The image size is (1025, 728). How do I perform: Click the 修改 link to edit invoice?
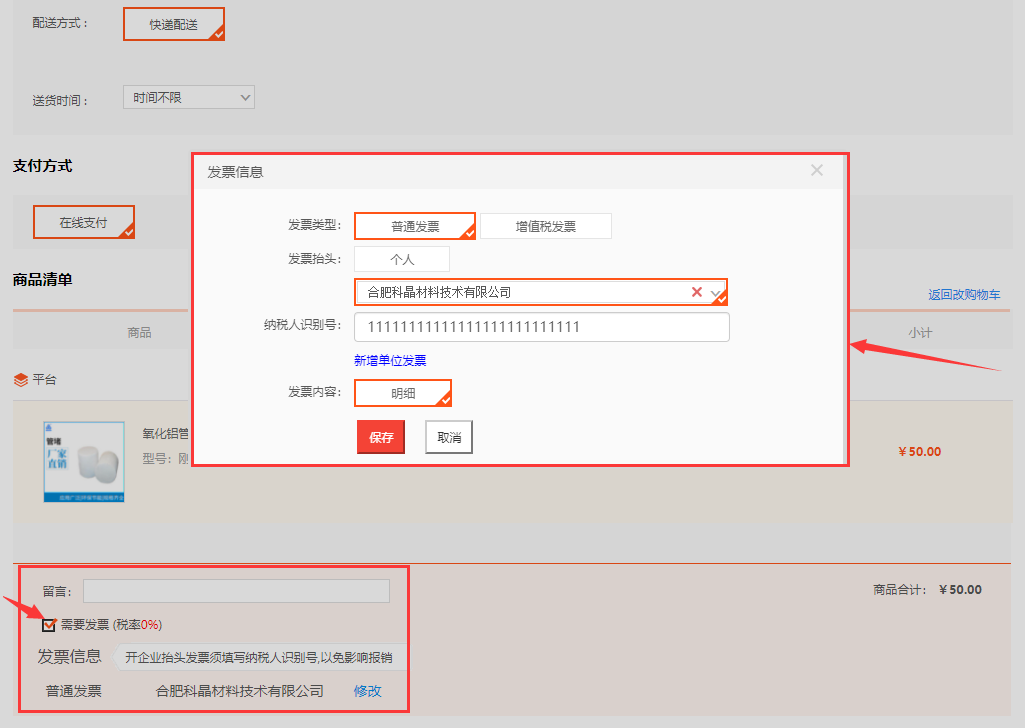(367, 691)
